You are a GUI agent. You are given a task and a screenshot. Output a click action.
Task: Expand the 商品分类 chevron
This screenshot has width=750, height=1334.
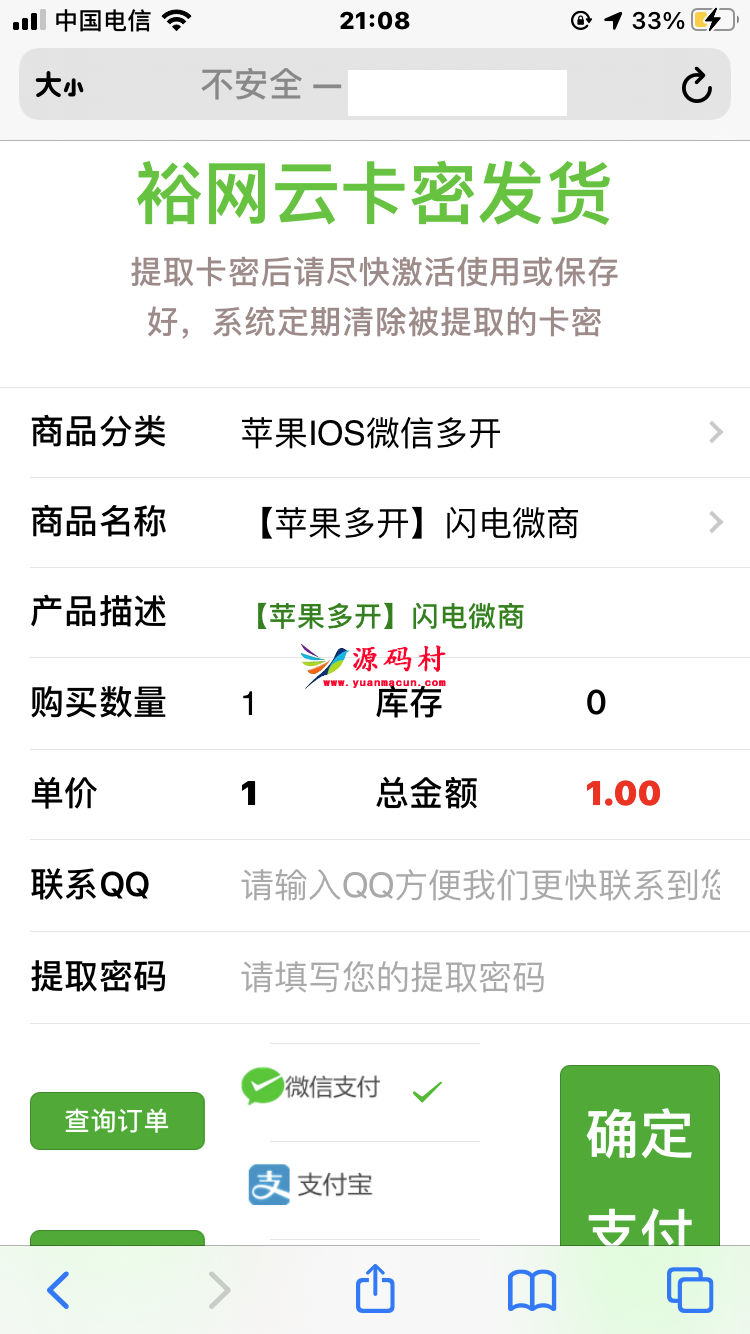coord(715,432)
